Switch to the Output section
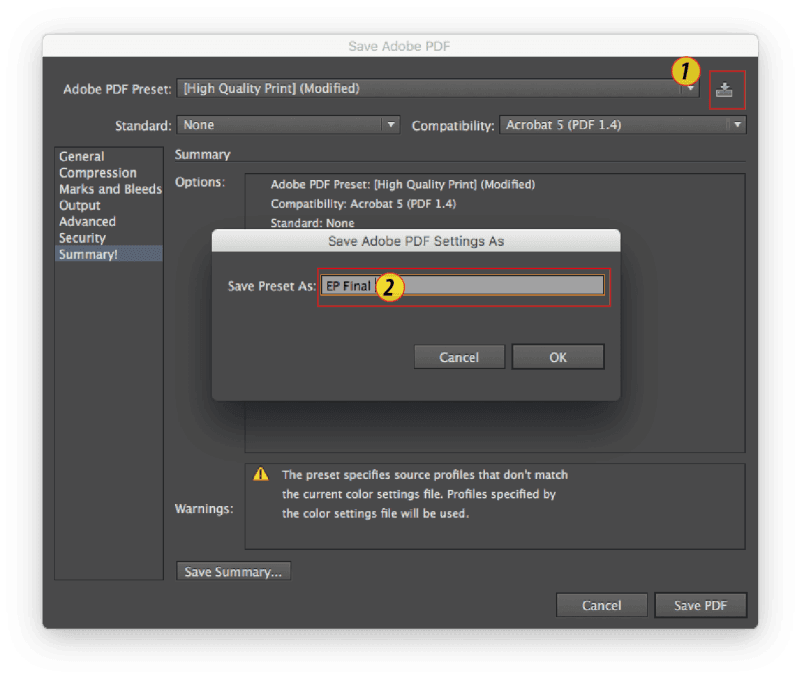This screenshot has height=679, width=800. (x=80, y=205)
